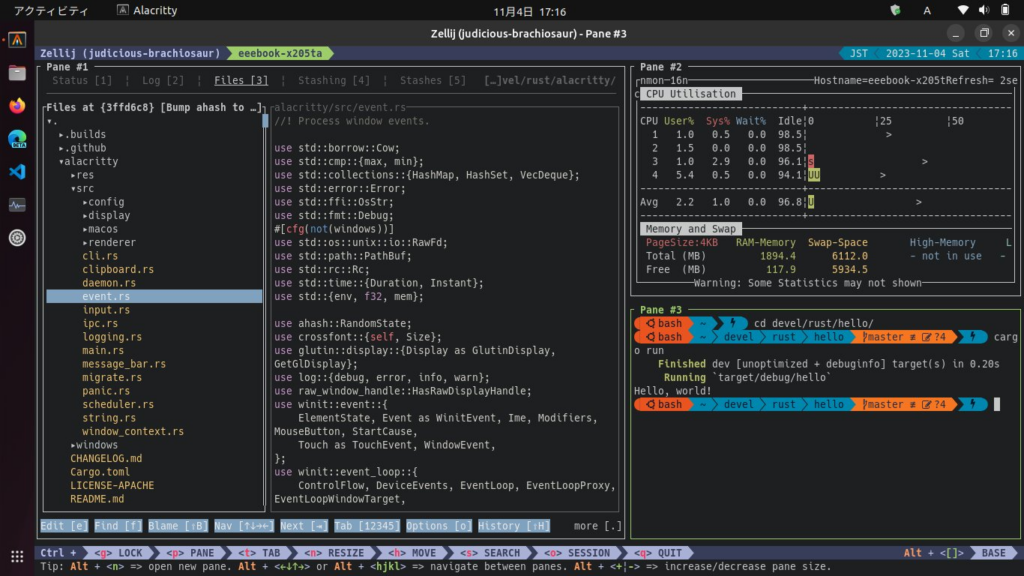Click the Options [o] command
Image resolution: width=1024 pixels, height=576 pixels.
click(439, 526)
